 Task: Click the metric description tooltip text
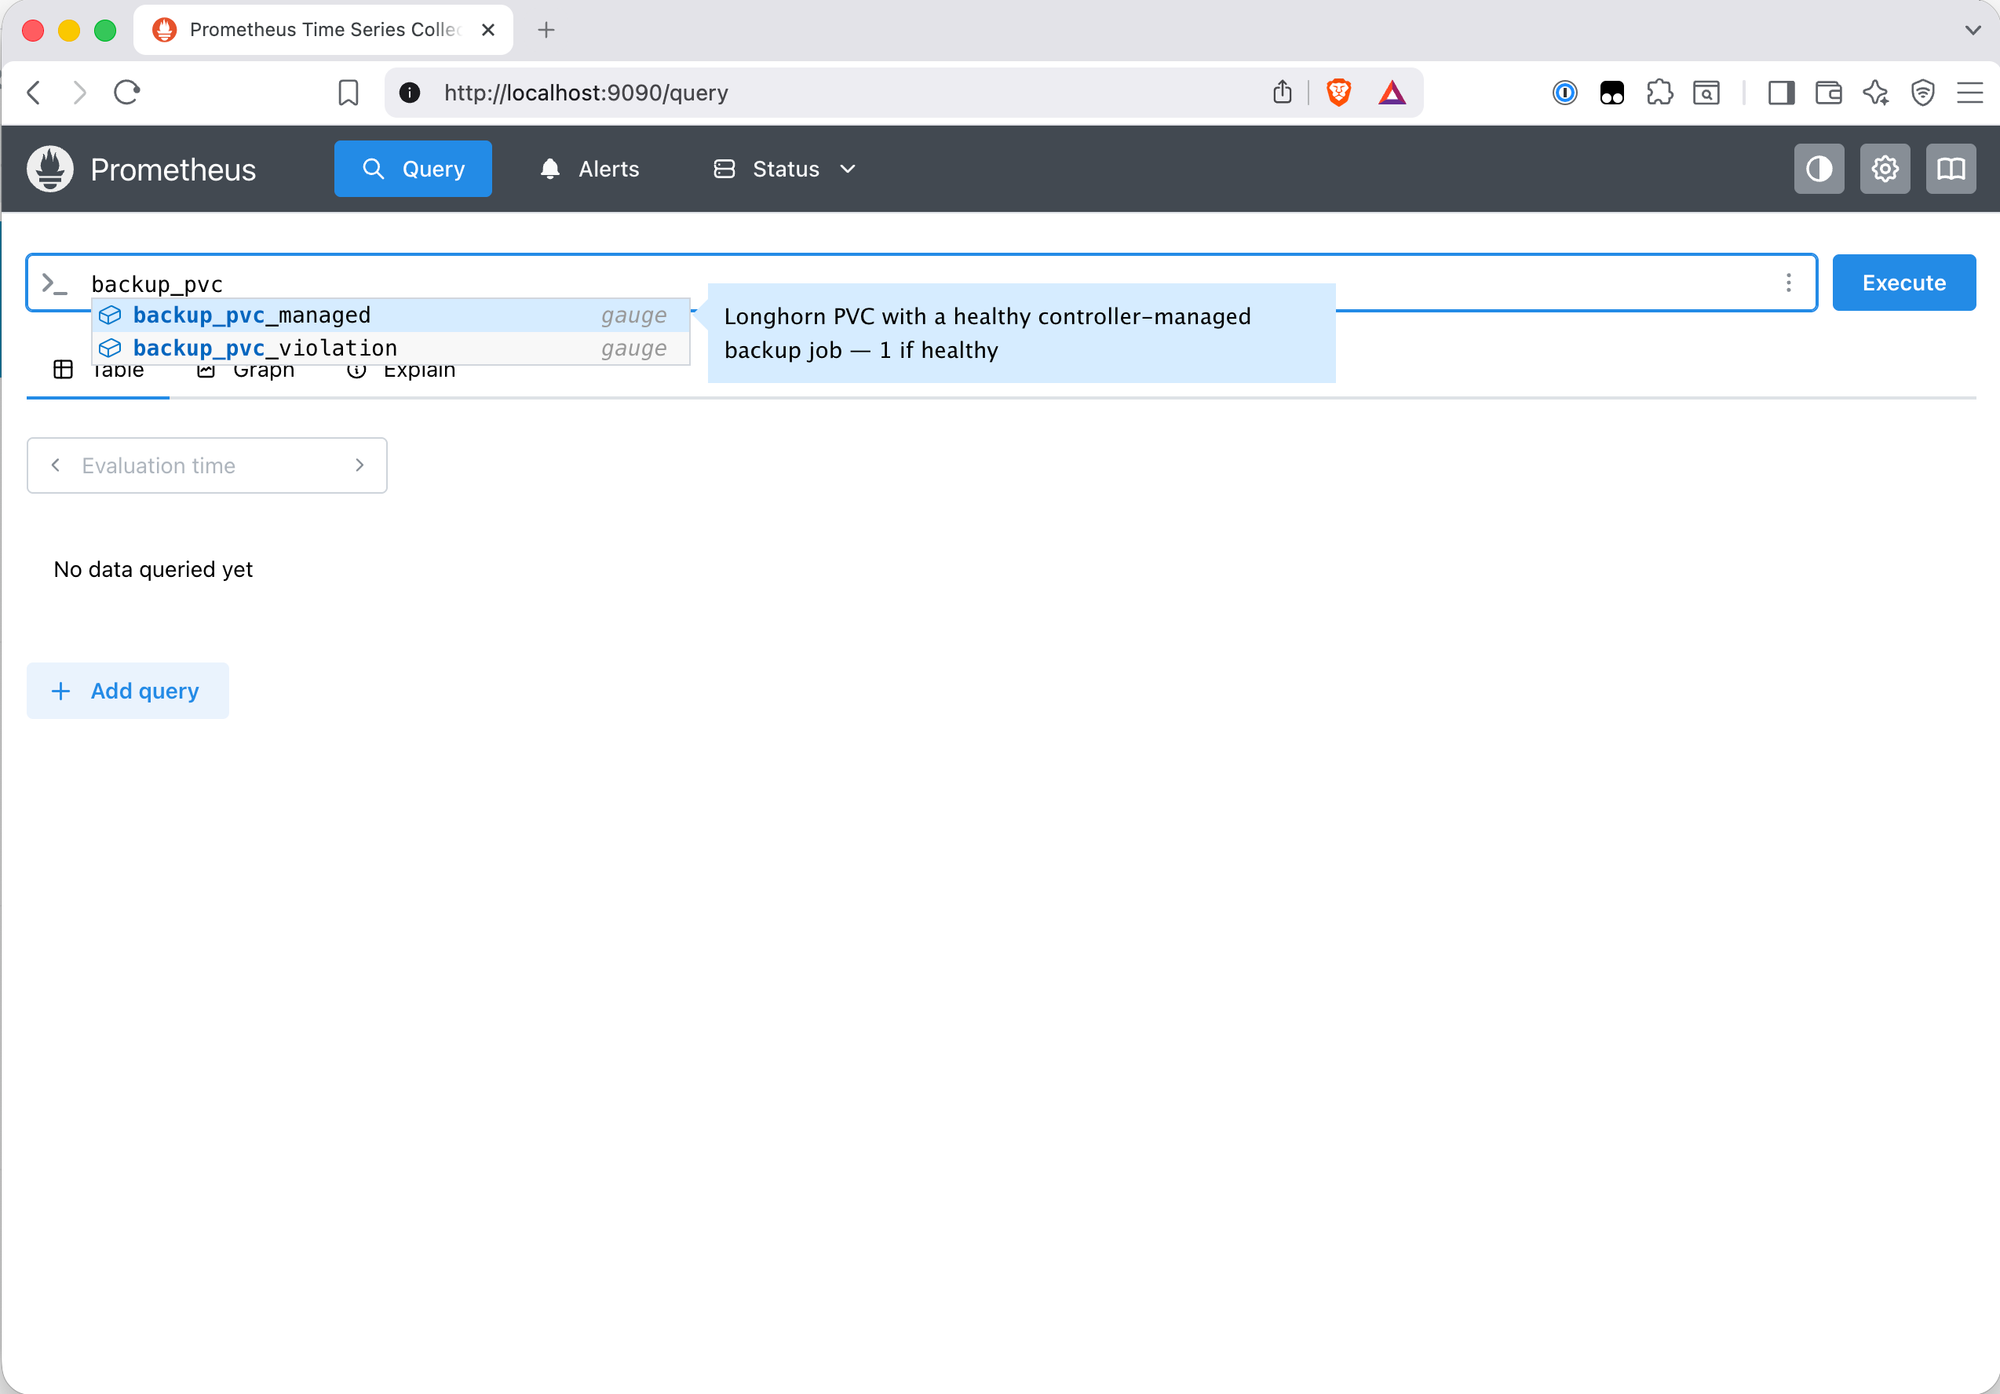[987, 333]
